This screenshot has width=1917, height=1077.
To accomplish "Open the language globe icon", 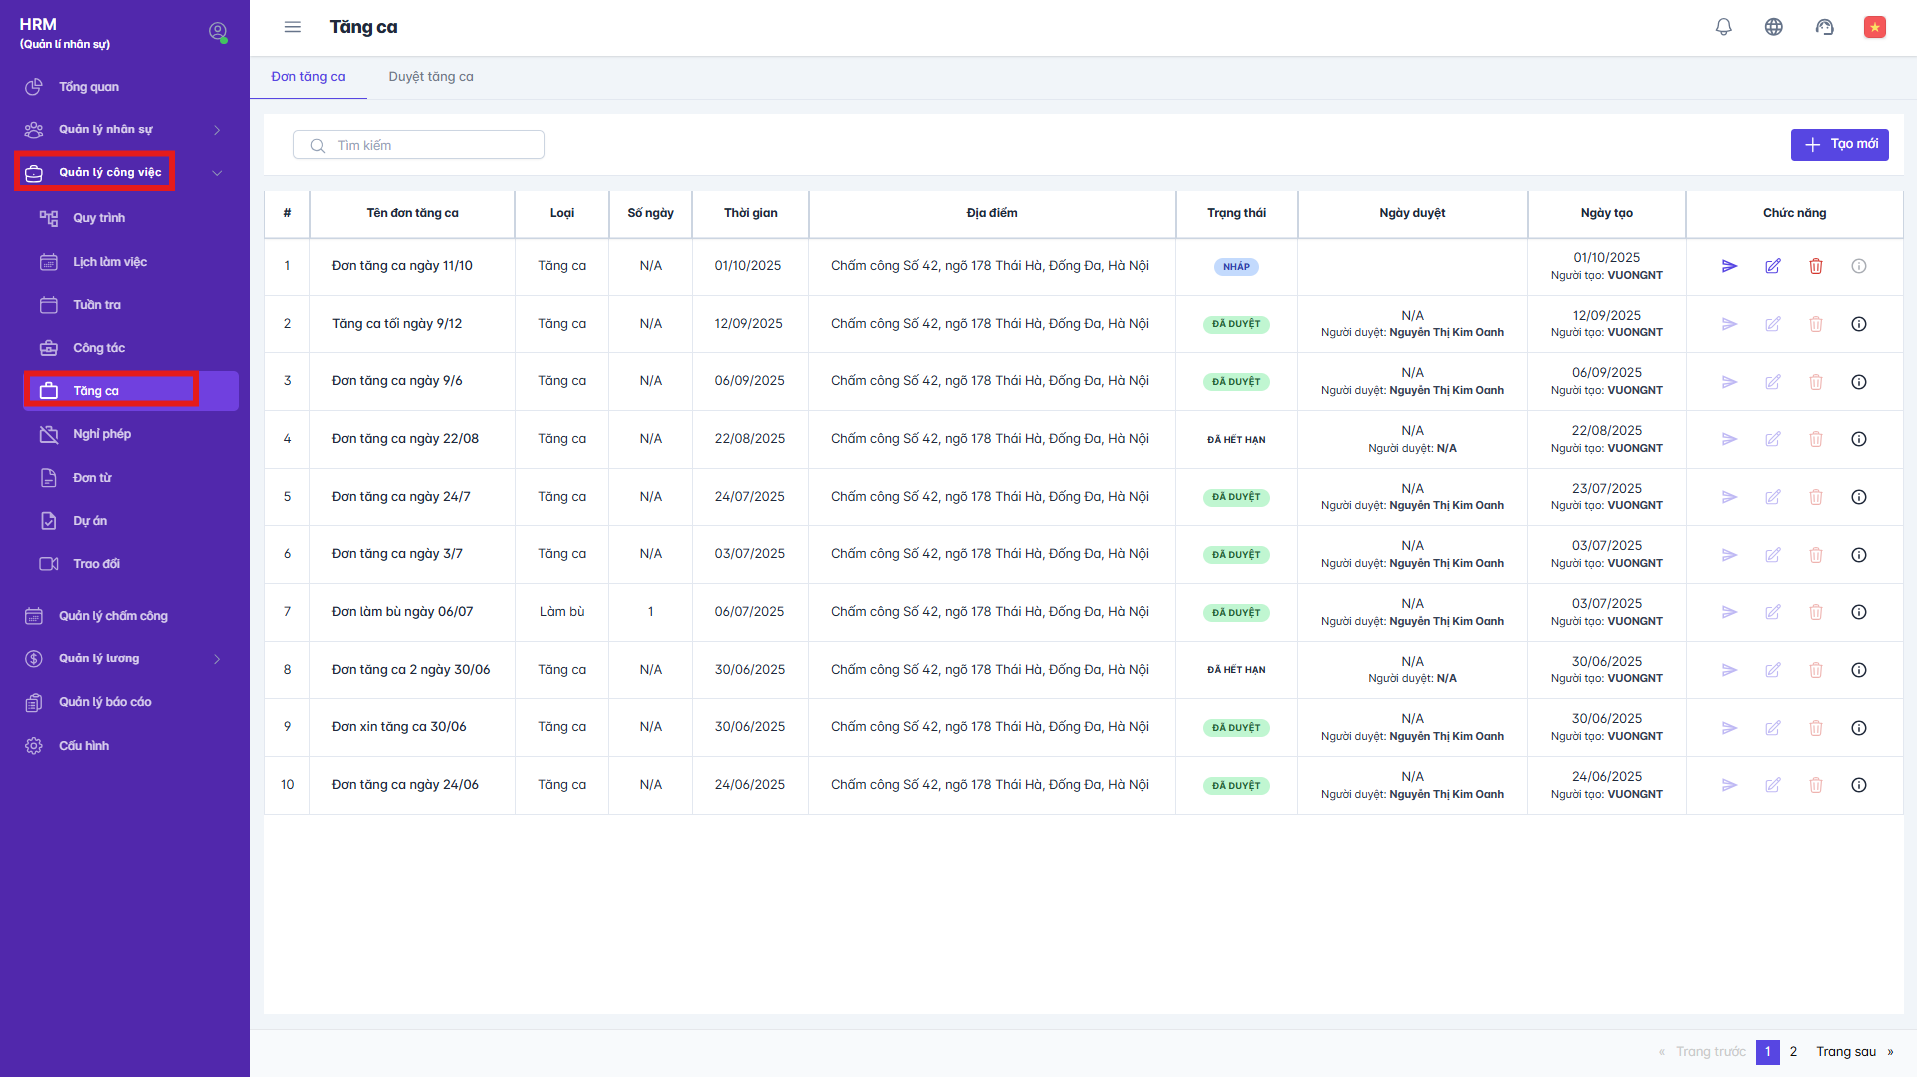I will pos(1773,27).
